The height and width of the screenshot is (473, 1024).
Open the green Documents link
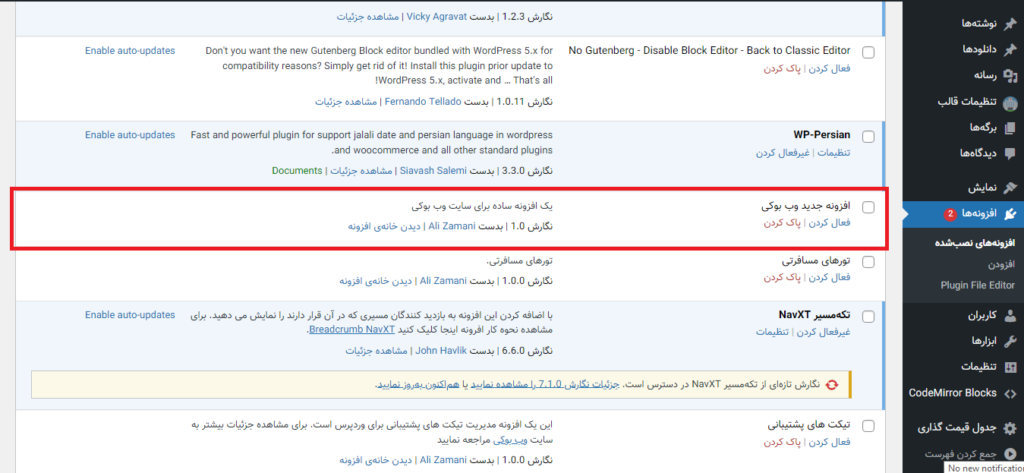click(x=297, y=171)
